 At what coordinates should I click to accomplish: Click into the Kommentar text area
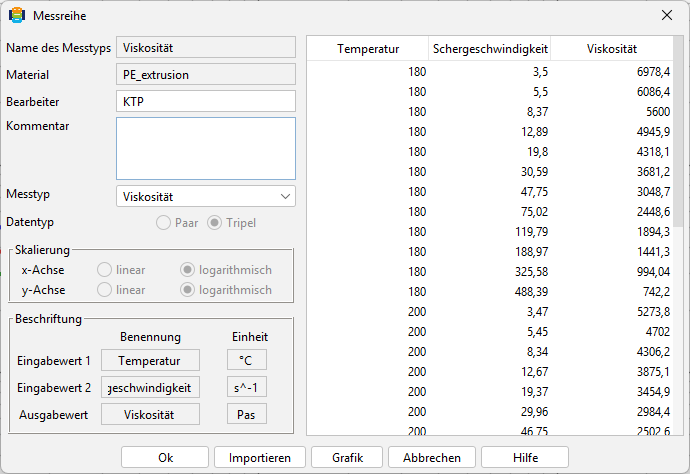click(x=206, y=148)
